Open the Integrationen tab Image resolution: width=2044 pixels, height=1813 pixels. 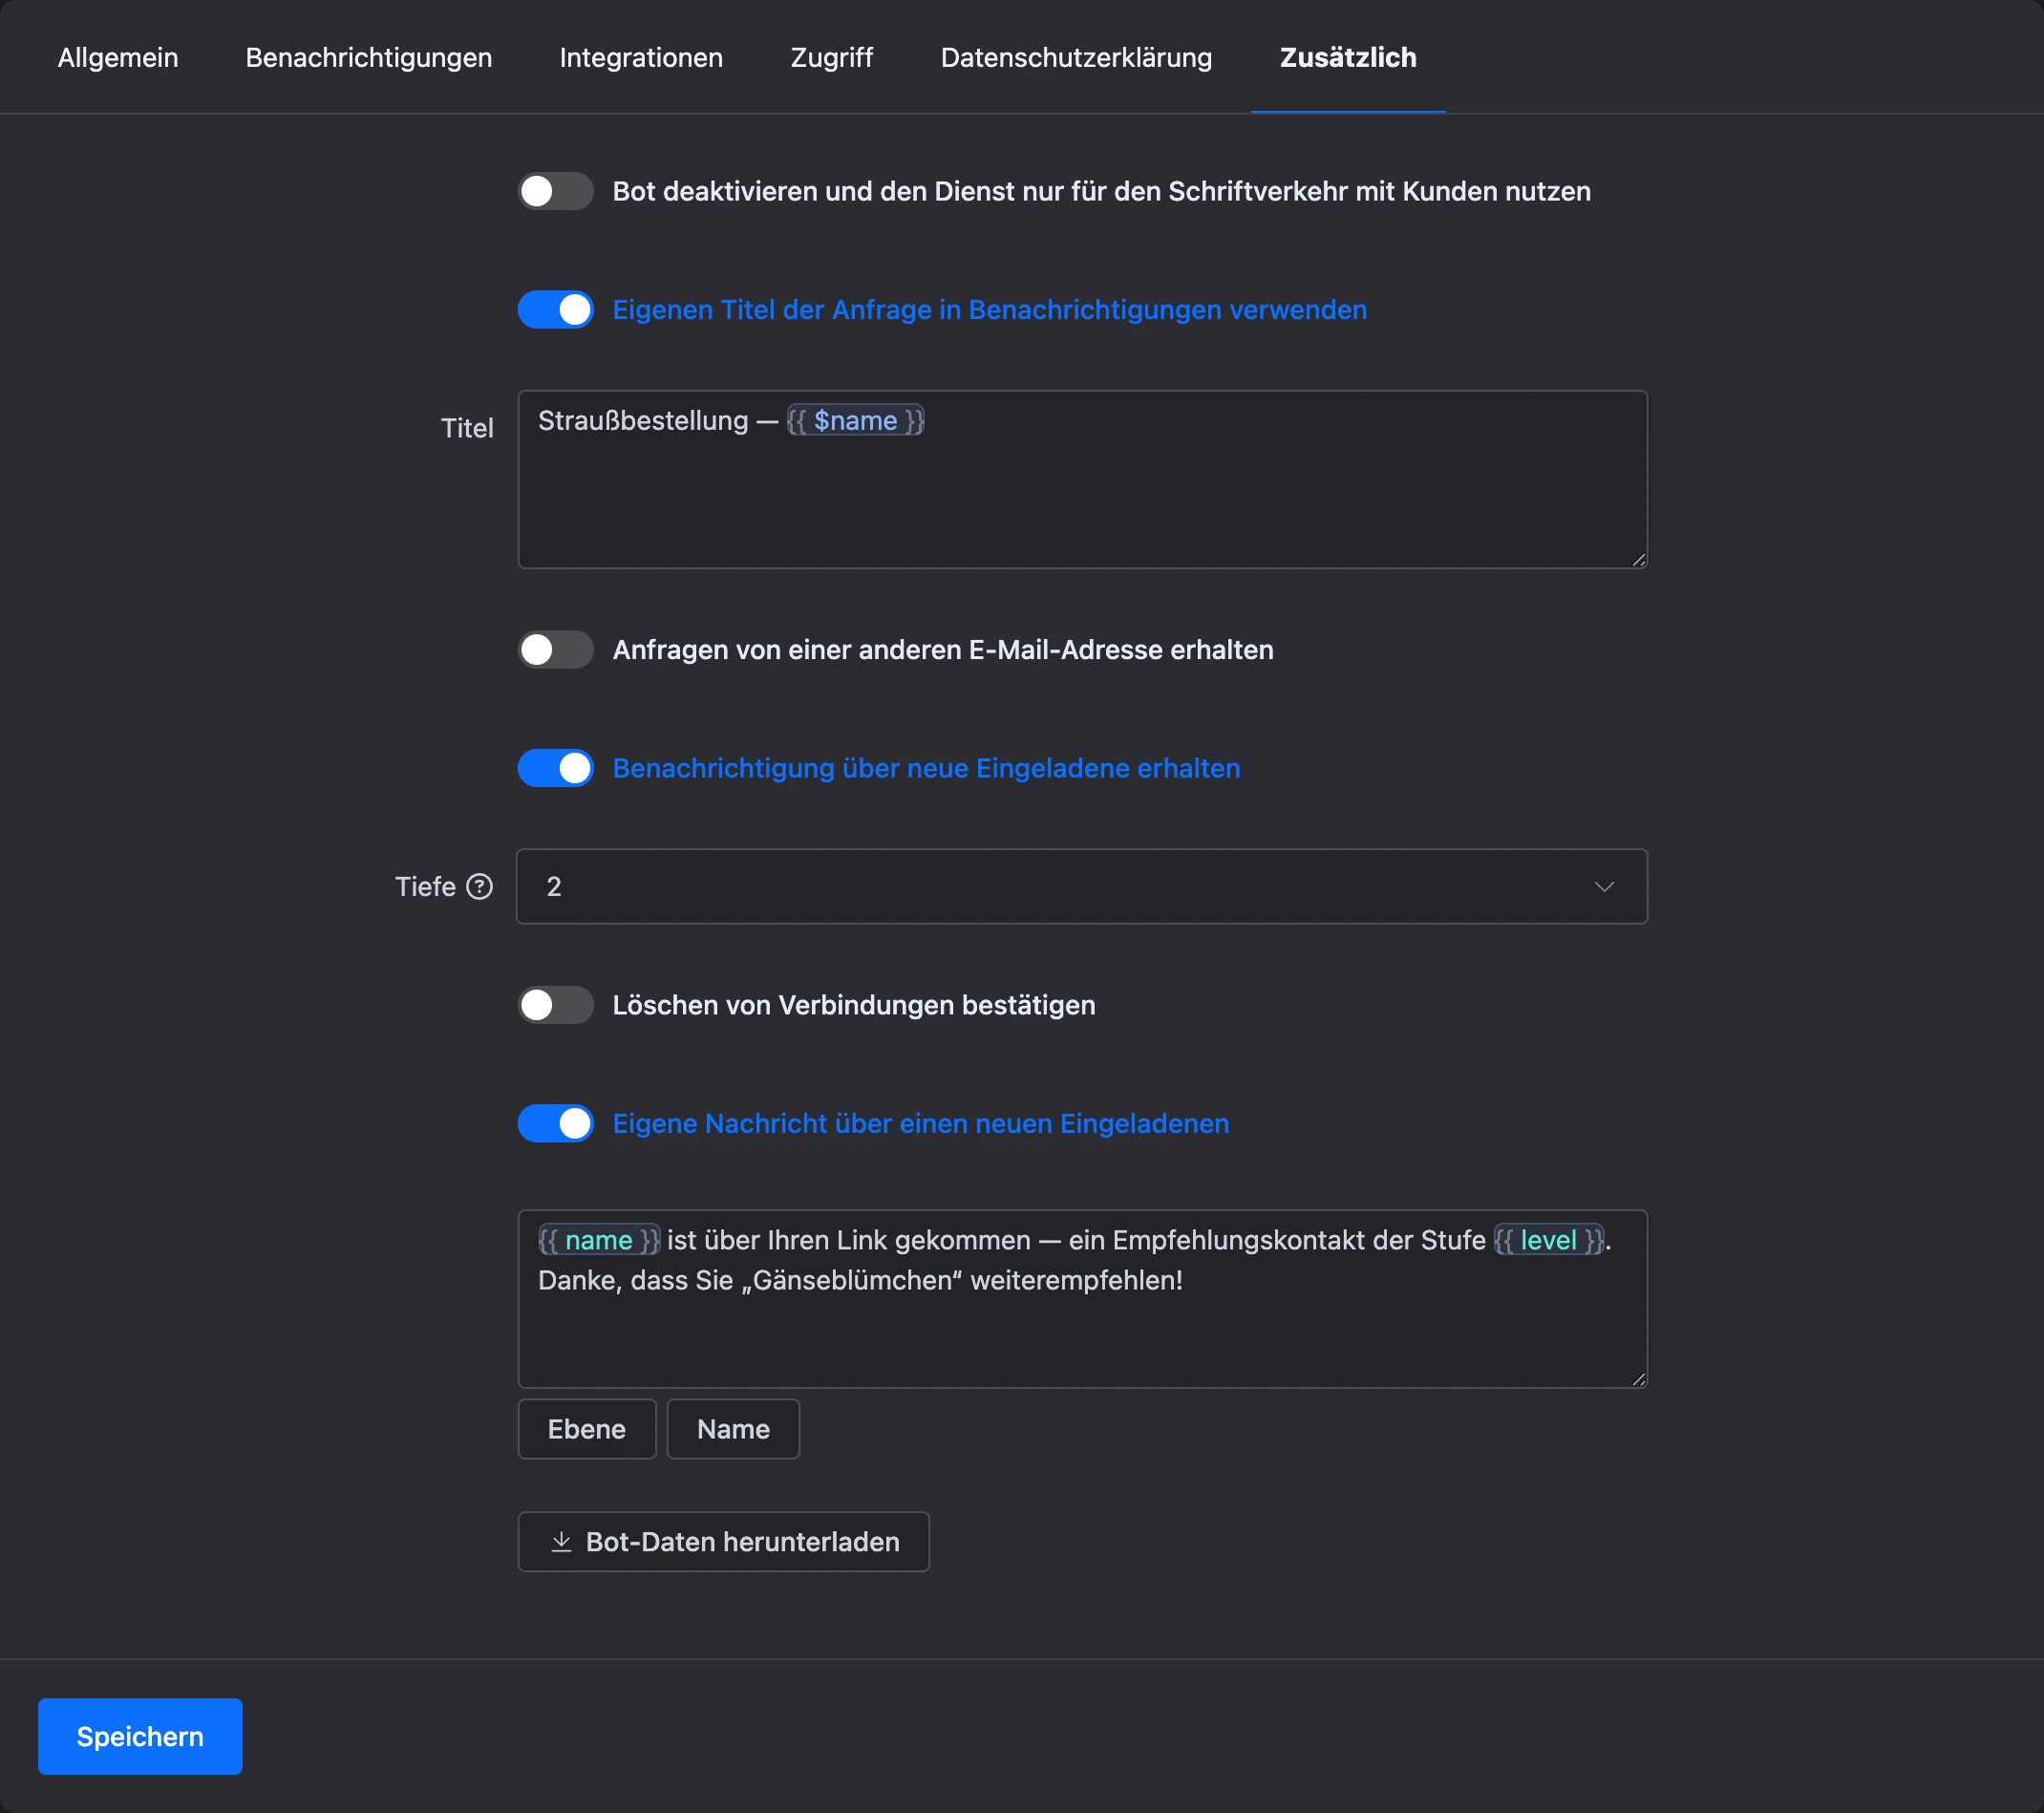pos(641,58)
